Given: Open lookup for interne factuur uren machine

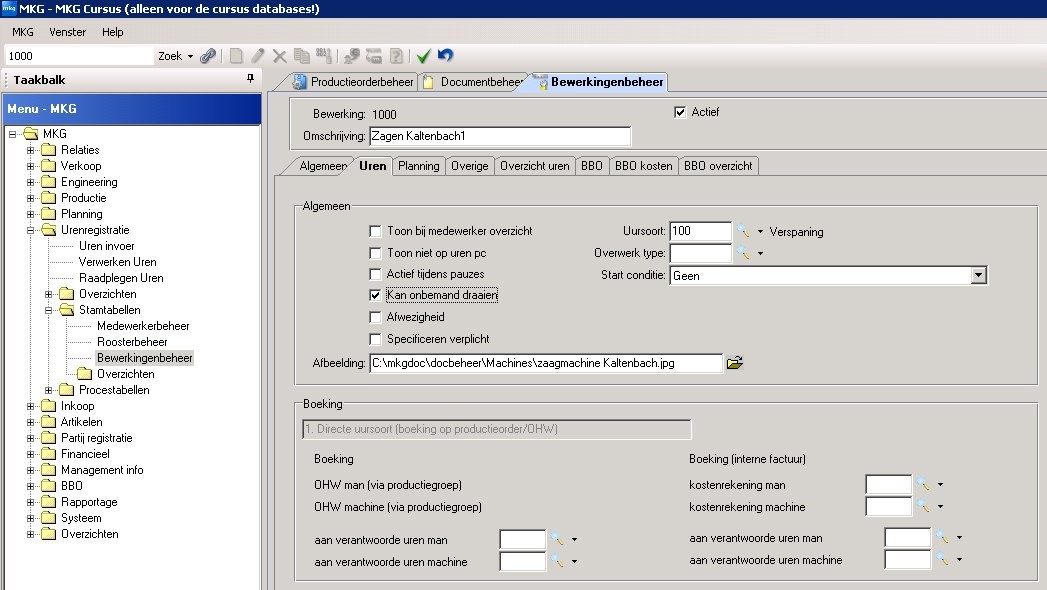Looking at the screenshot, I should 942,559.
